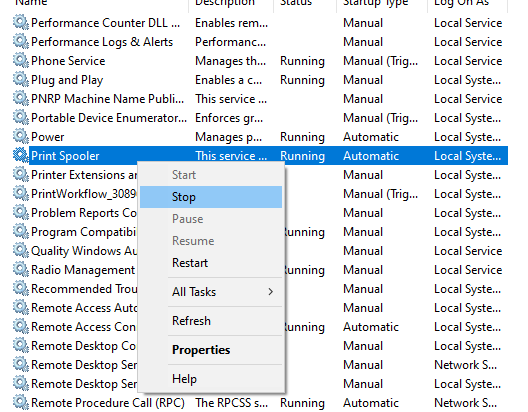Click Help in the context menu
This screenshot has height=412, width=528.
point(211,379)
